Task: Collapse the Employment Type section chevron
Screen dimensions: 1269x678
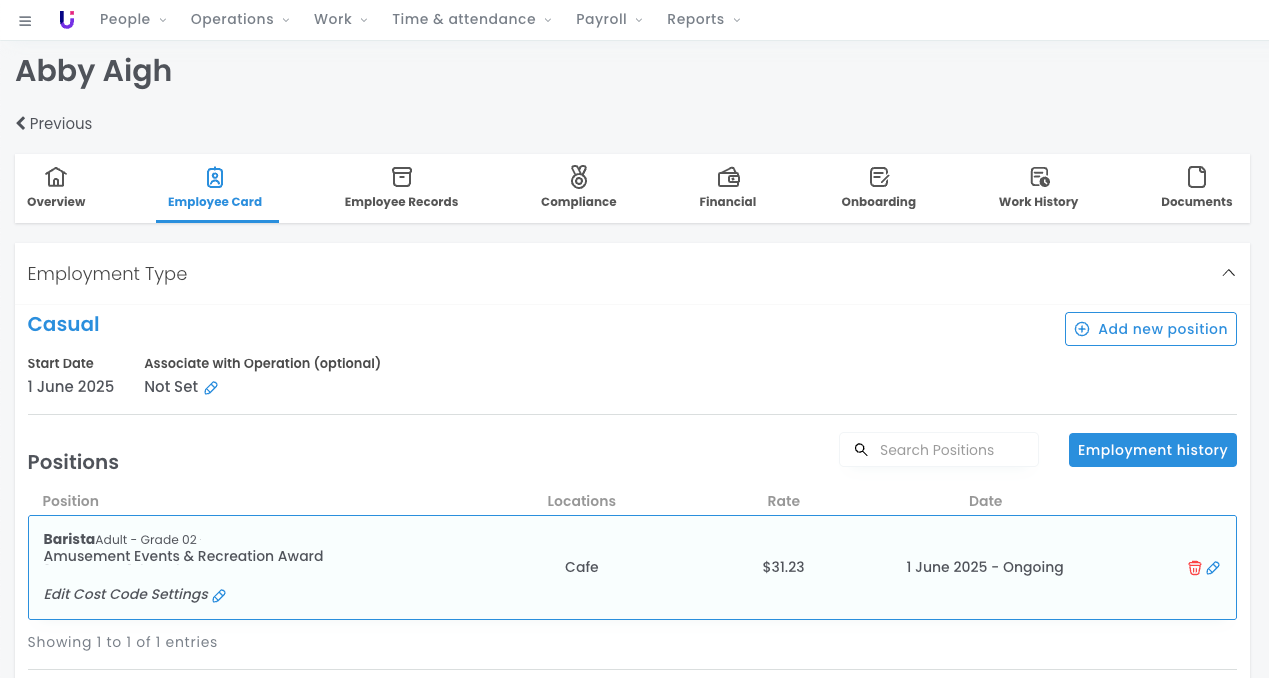Action: [1228, 273]
